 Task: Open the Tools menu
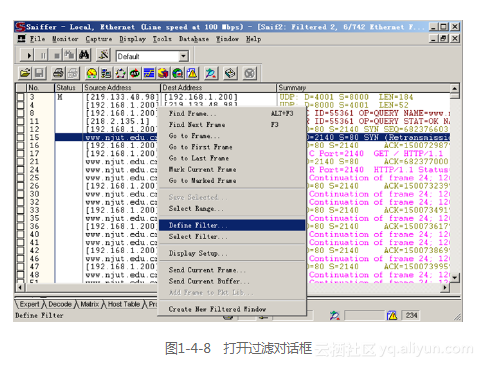162,39
